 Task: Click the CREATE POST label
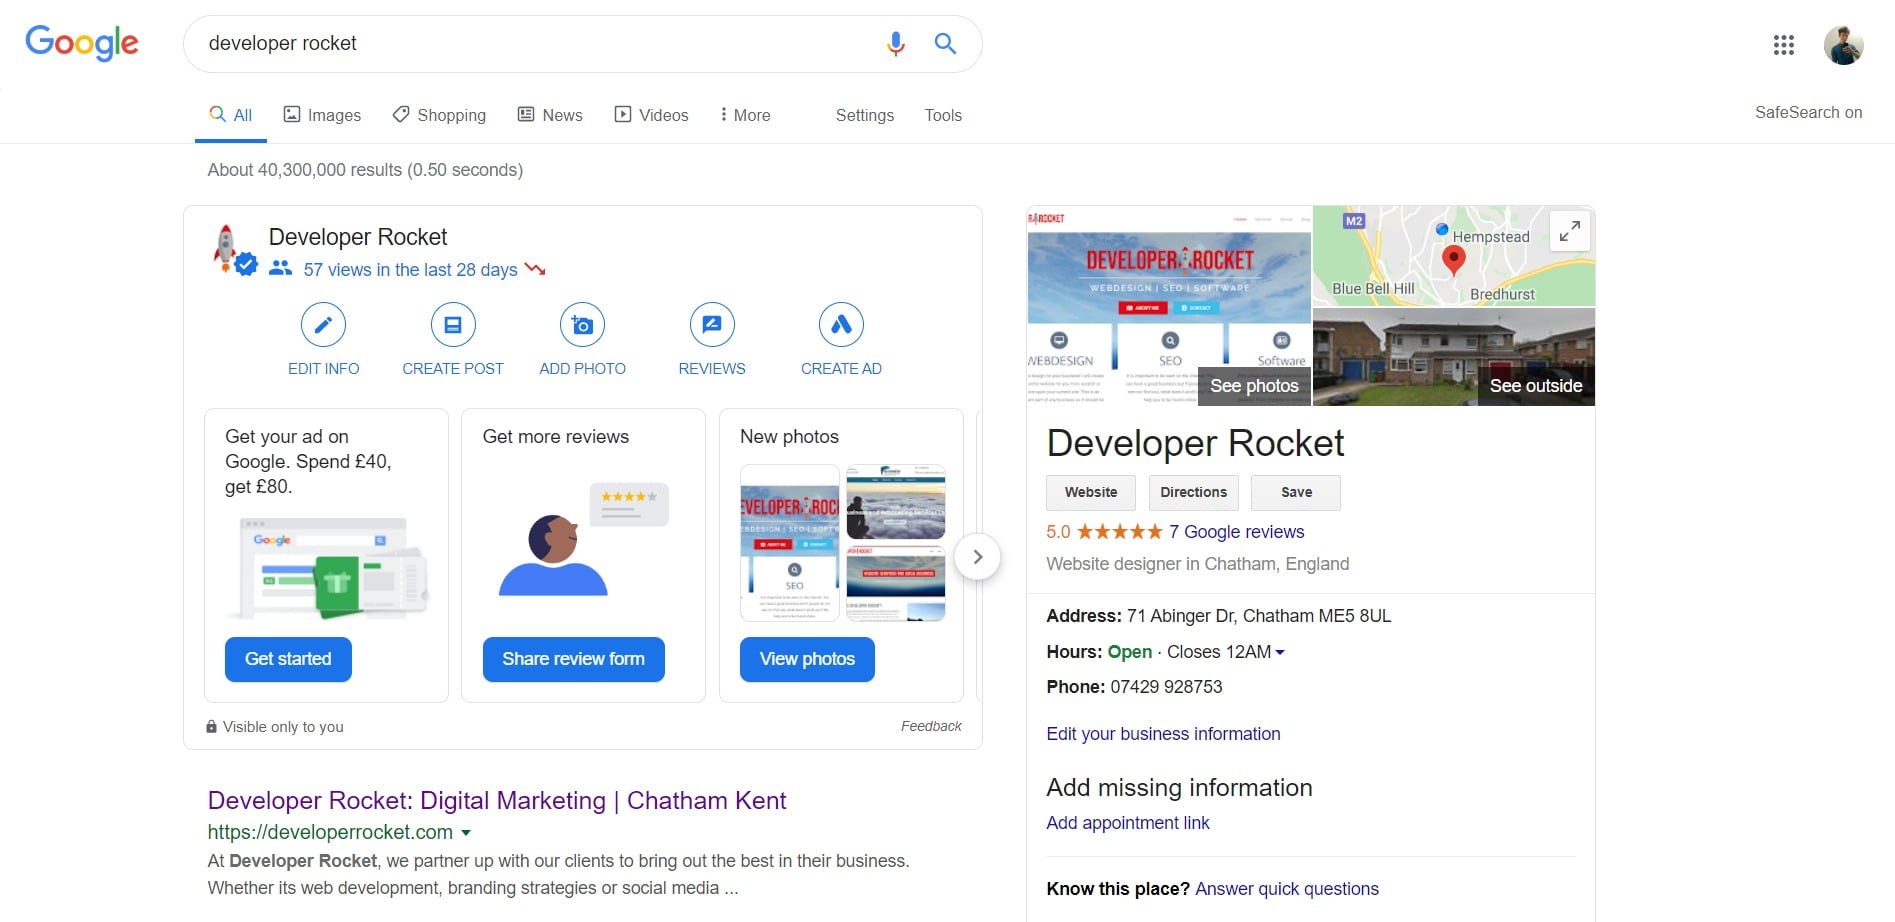coord(453,369)
